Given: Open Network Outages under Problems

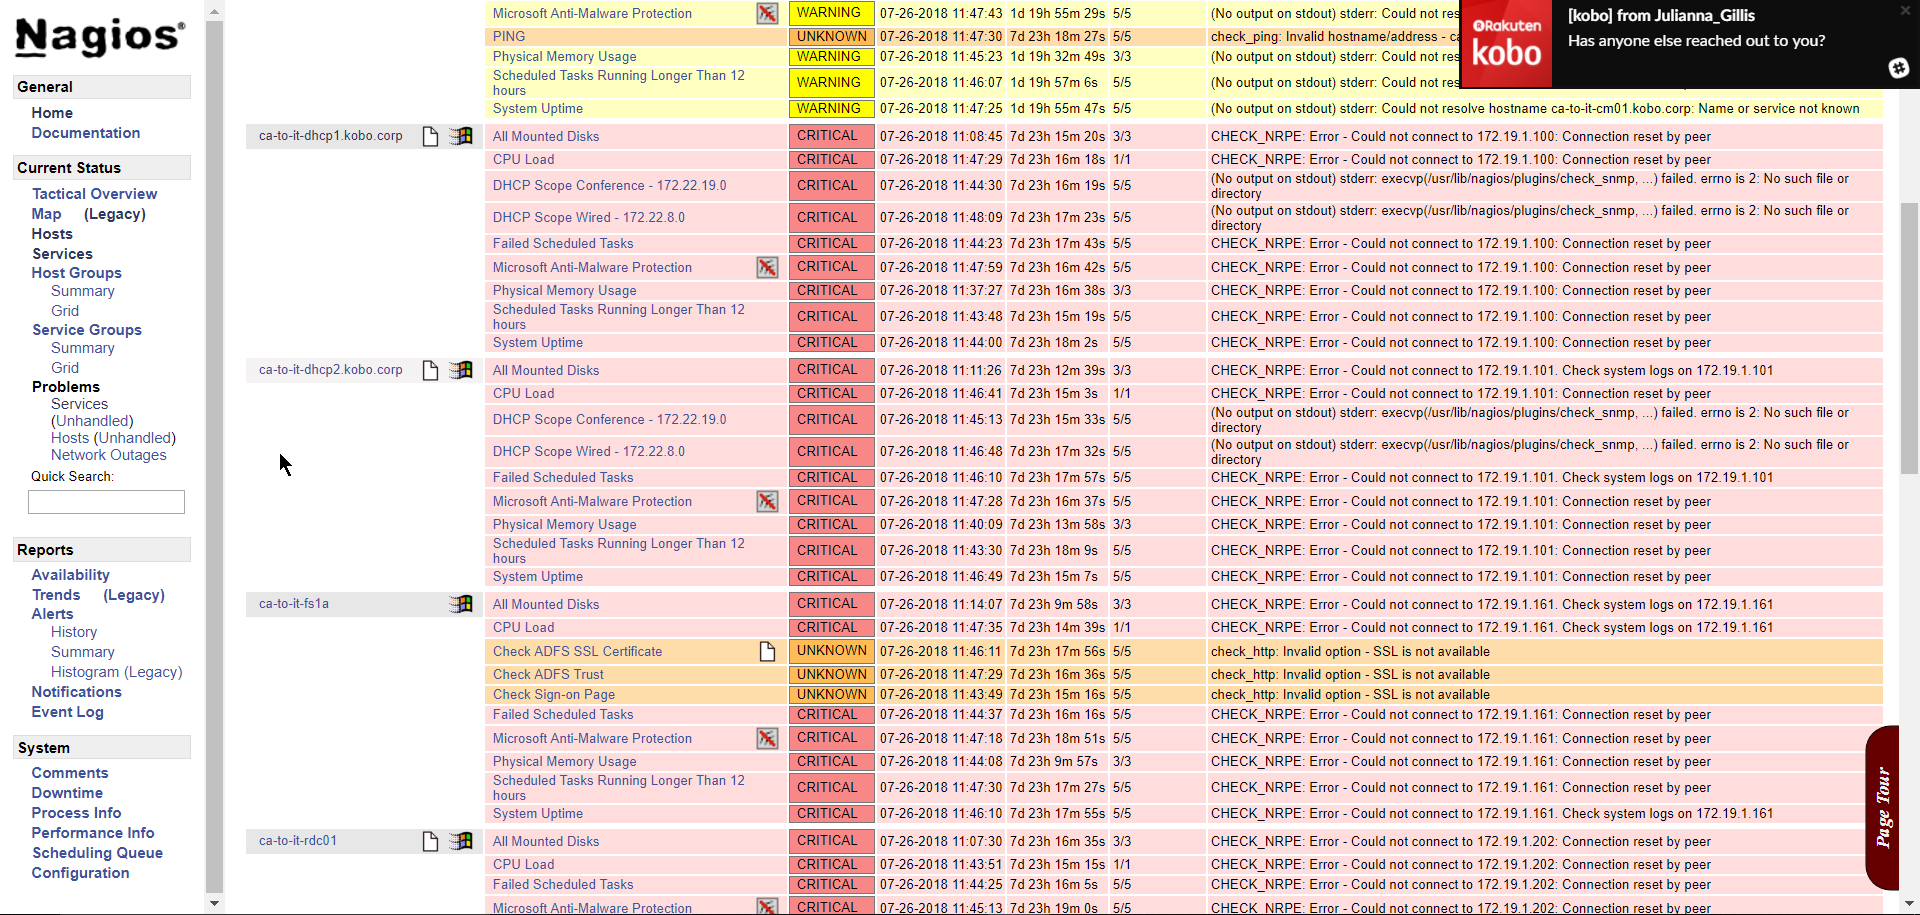Looking at the screenshot, I should pos(108,455).
